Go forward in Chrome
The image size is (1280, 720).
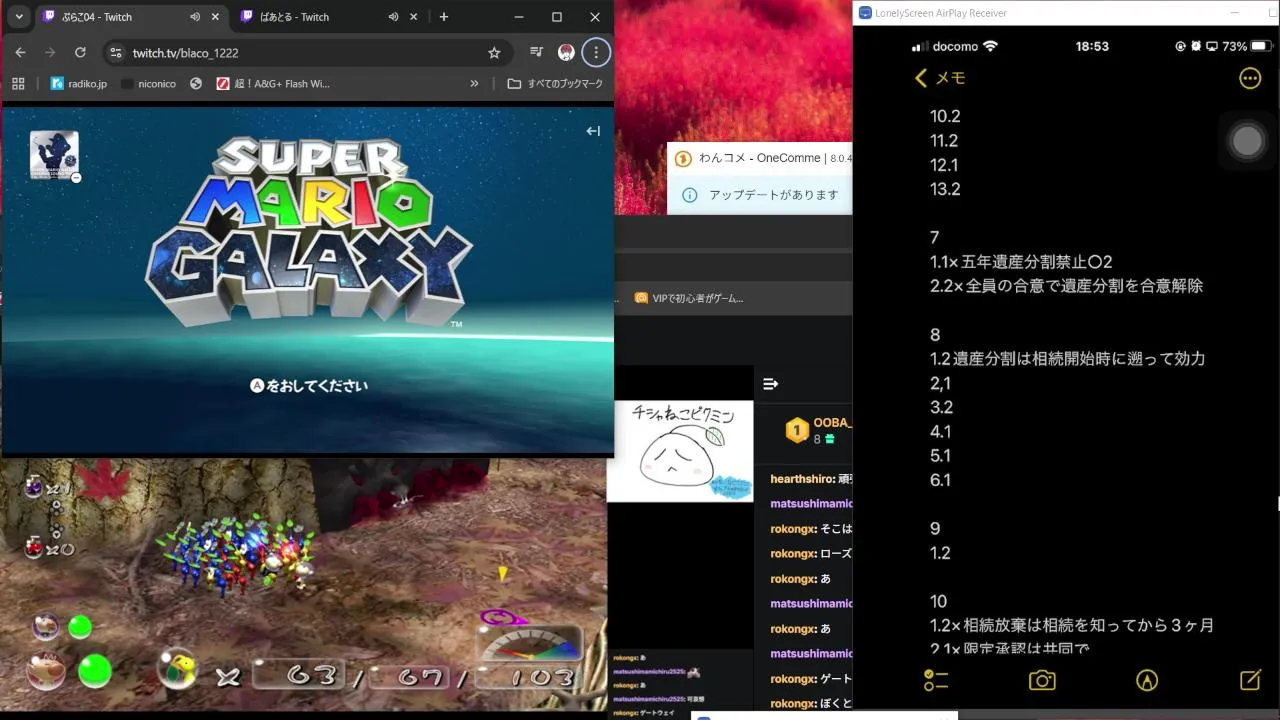[50, 52]
